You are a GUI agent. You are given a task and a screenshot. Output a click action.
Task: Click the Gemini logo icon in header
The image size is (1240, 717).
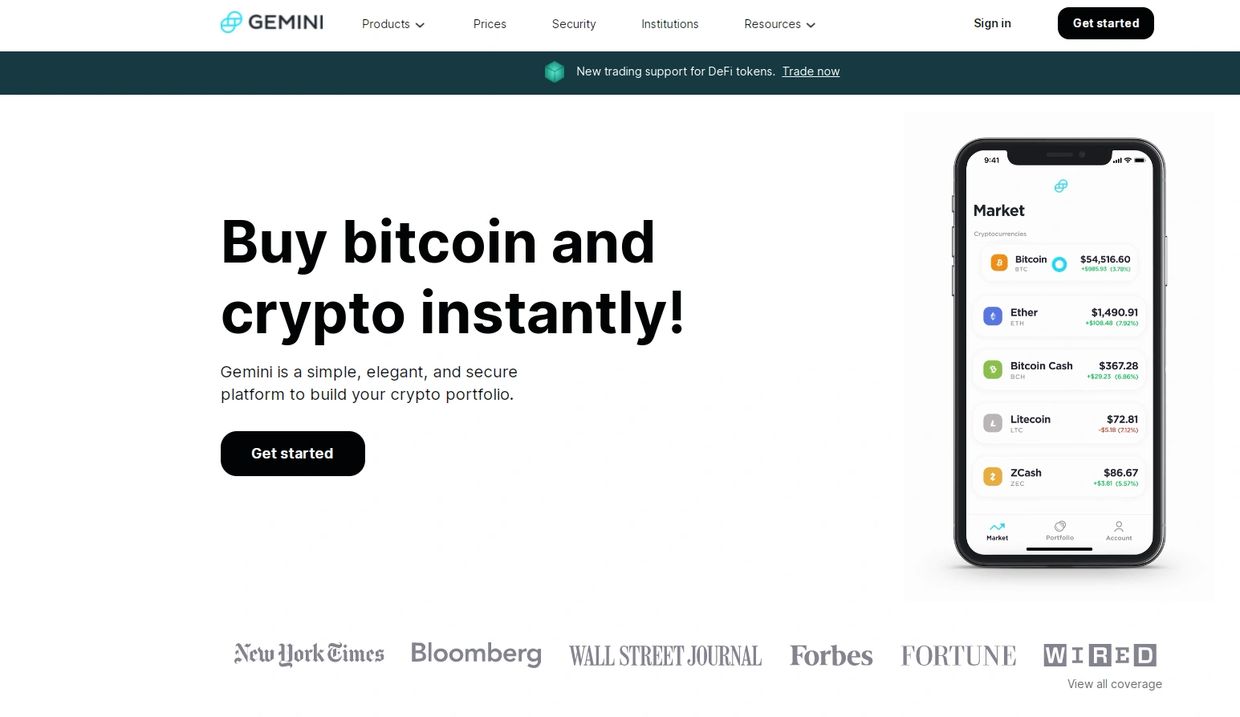point(231,22)
